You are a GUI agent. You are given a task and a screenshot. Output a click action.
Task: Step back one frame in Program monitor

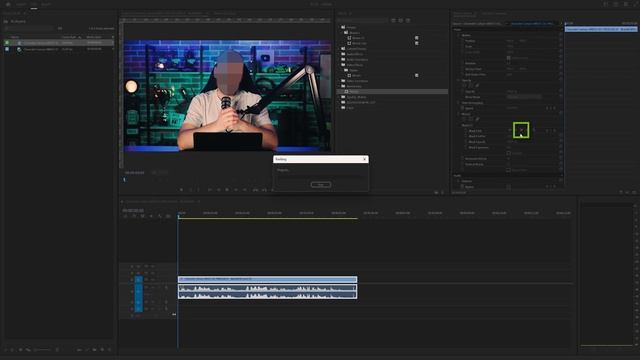pos(218,190)
